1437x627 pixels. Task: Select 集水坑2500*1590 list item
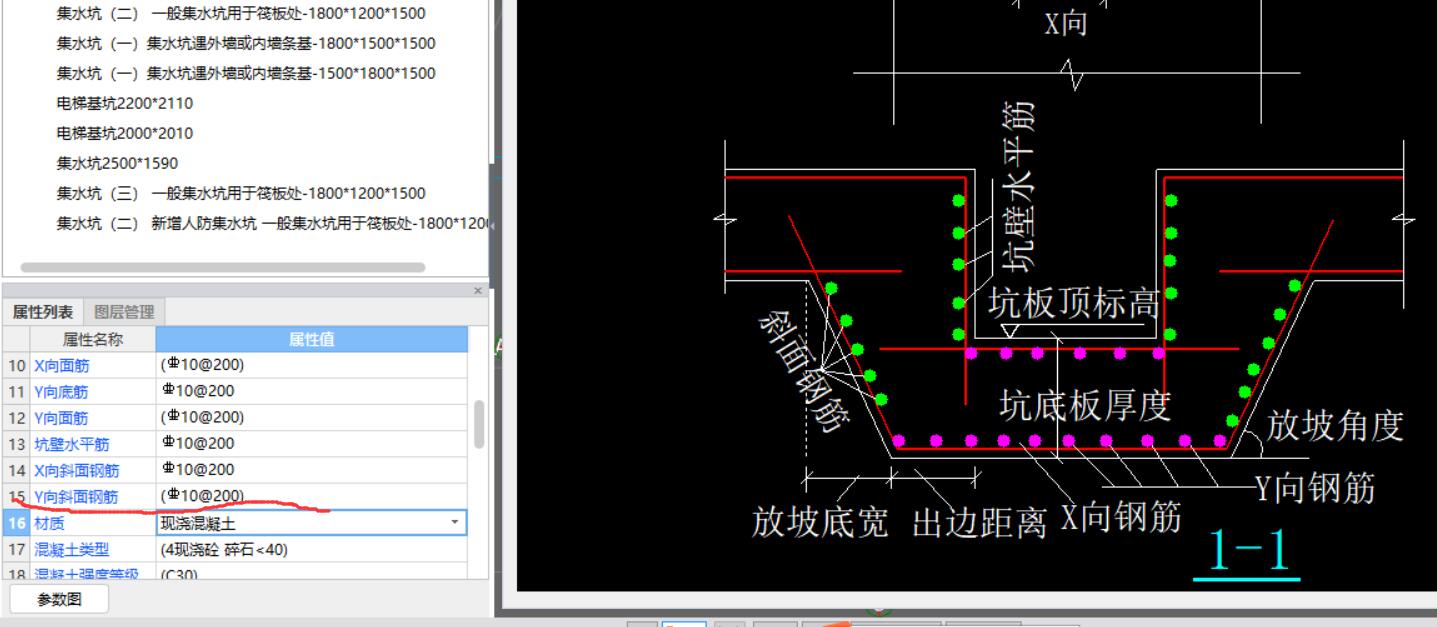117,163
